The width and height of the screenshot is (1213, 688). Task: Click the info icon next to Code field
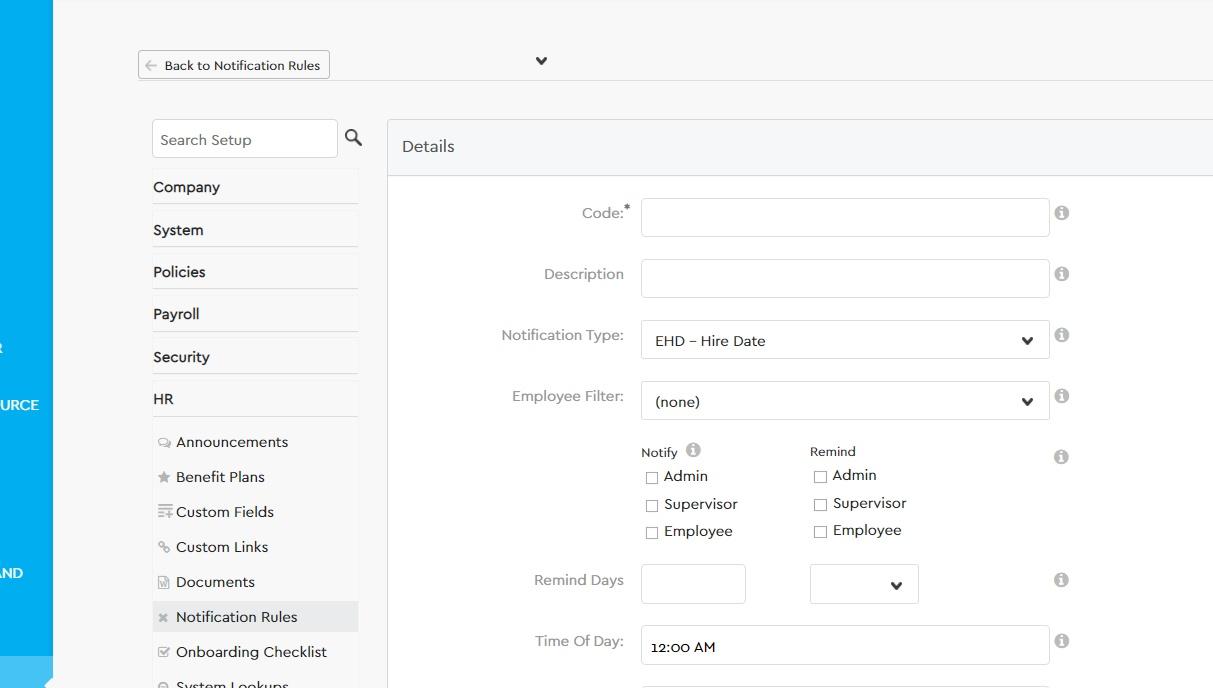pos(1062,213)
